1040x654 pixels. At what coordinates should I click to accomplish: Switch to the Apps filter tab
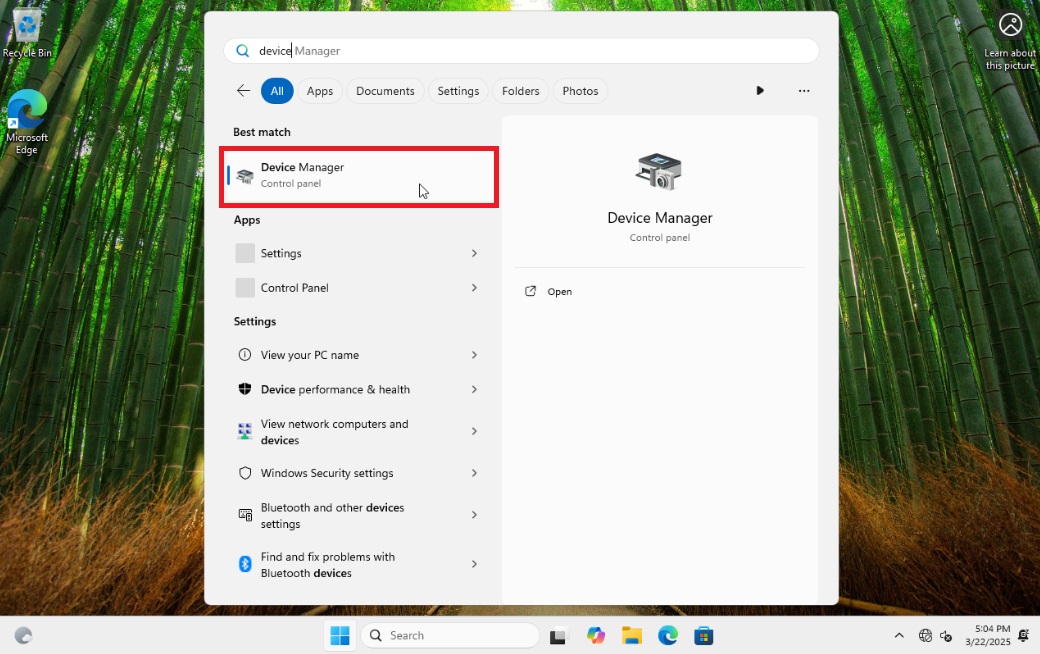pyautogui.click(x=320, y=91)
